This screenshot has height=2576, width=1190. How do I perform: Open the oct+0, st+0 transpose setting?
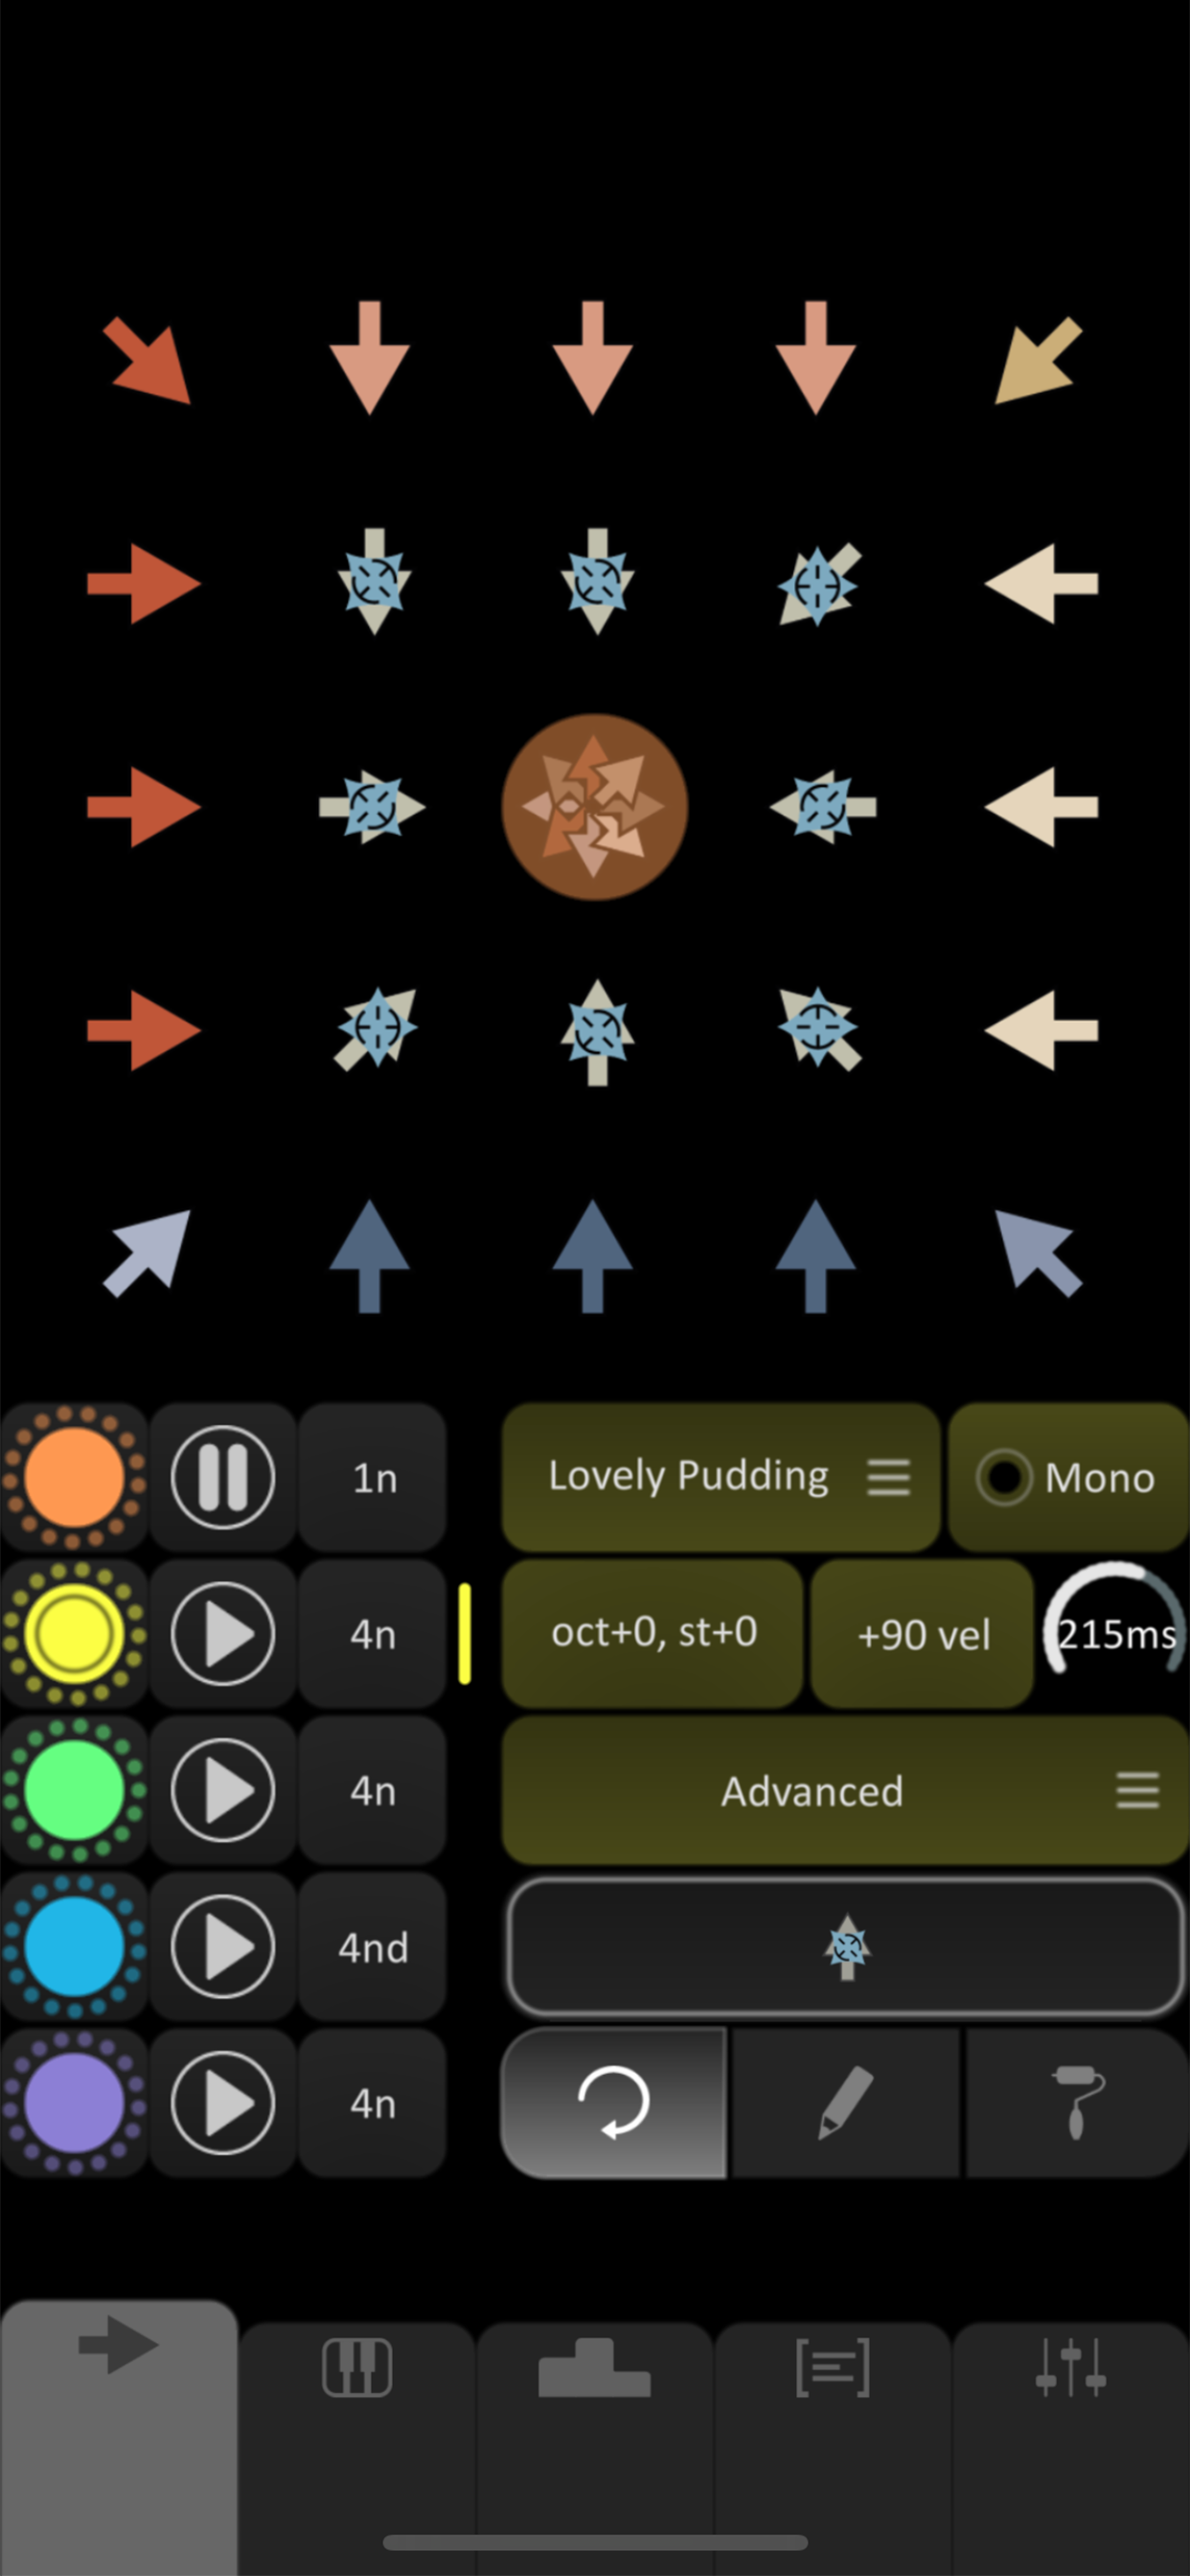pos(652,1633)
